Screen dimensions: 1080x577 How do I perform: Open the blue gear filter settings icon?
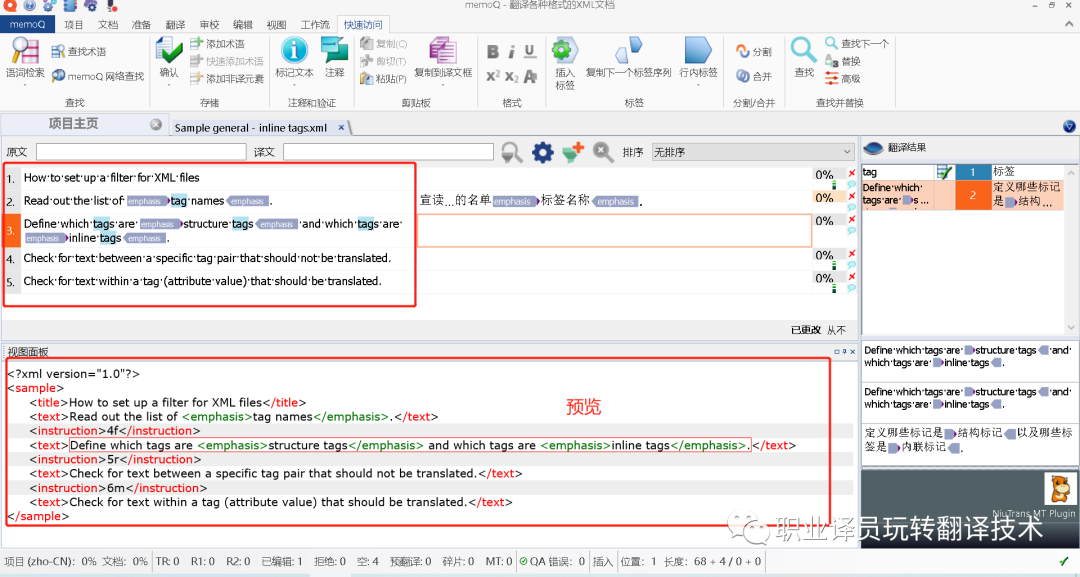[x=543, y=152]
